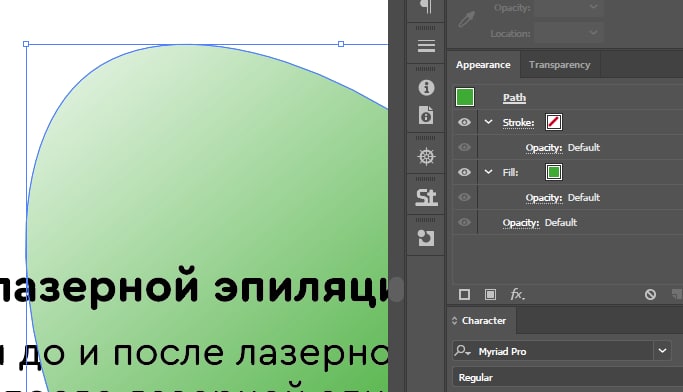The image size is (683, 392).
Task: Toggle visibility of the Fill attribute
Action: point(464,172)
